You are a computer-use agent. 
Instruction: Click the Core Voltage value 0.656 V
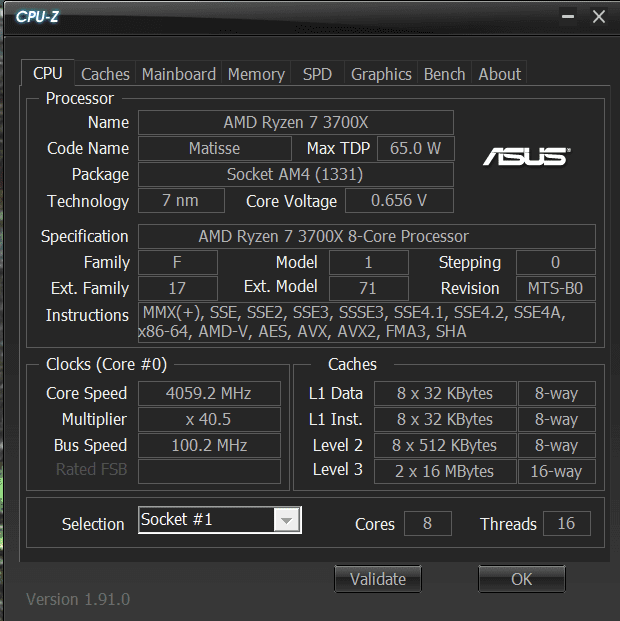399,200
